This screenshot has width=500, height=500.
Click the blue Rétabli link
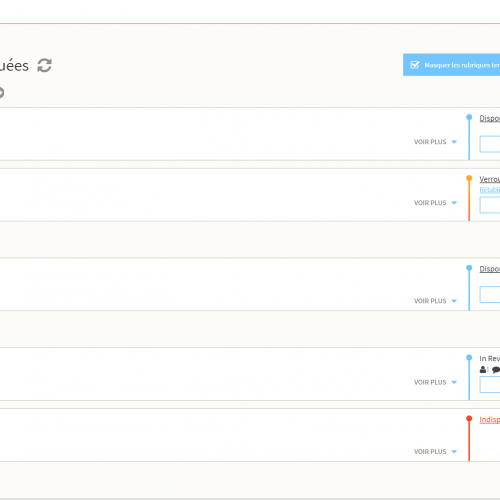pyautogui.click(x=490, y=190)
